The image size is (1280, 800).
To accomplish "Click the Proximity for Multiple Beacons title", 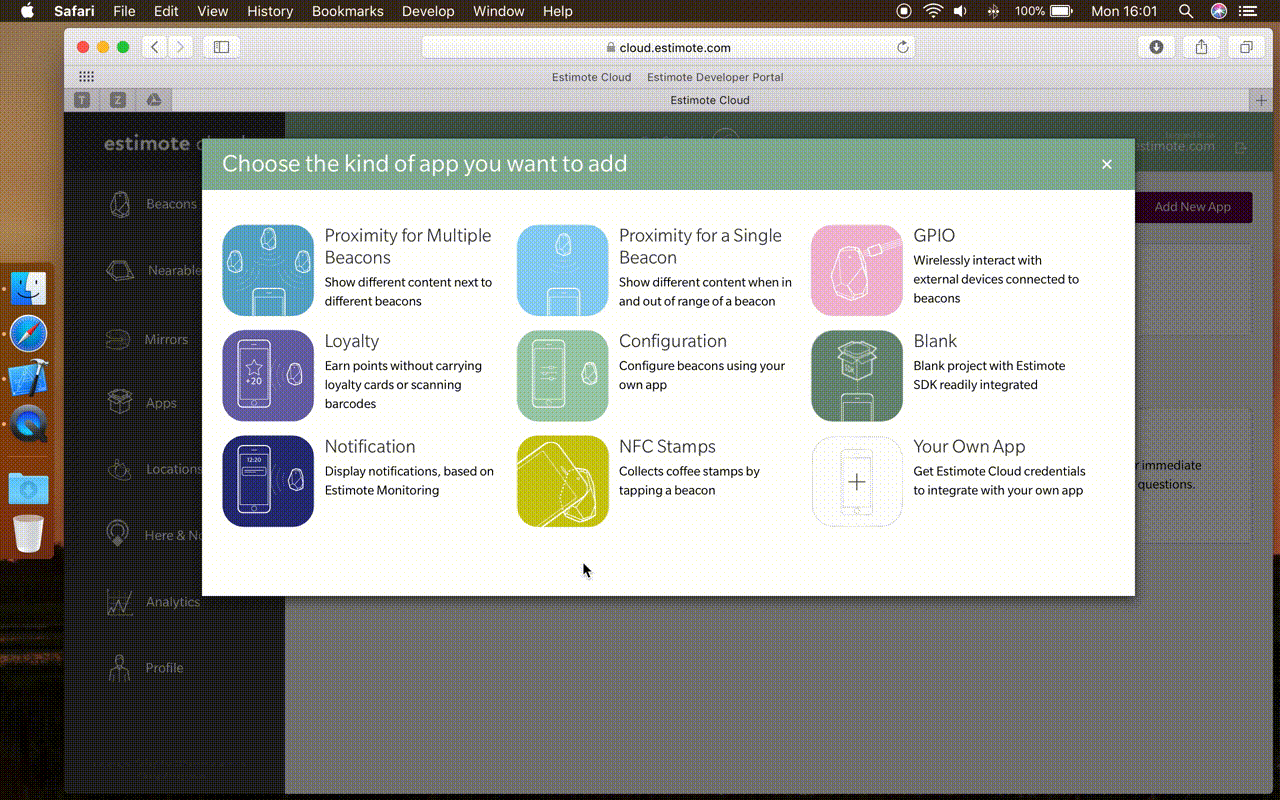I will 408,246.
